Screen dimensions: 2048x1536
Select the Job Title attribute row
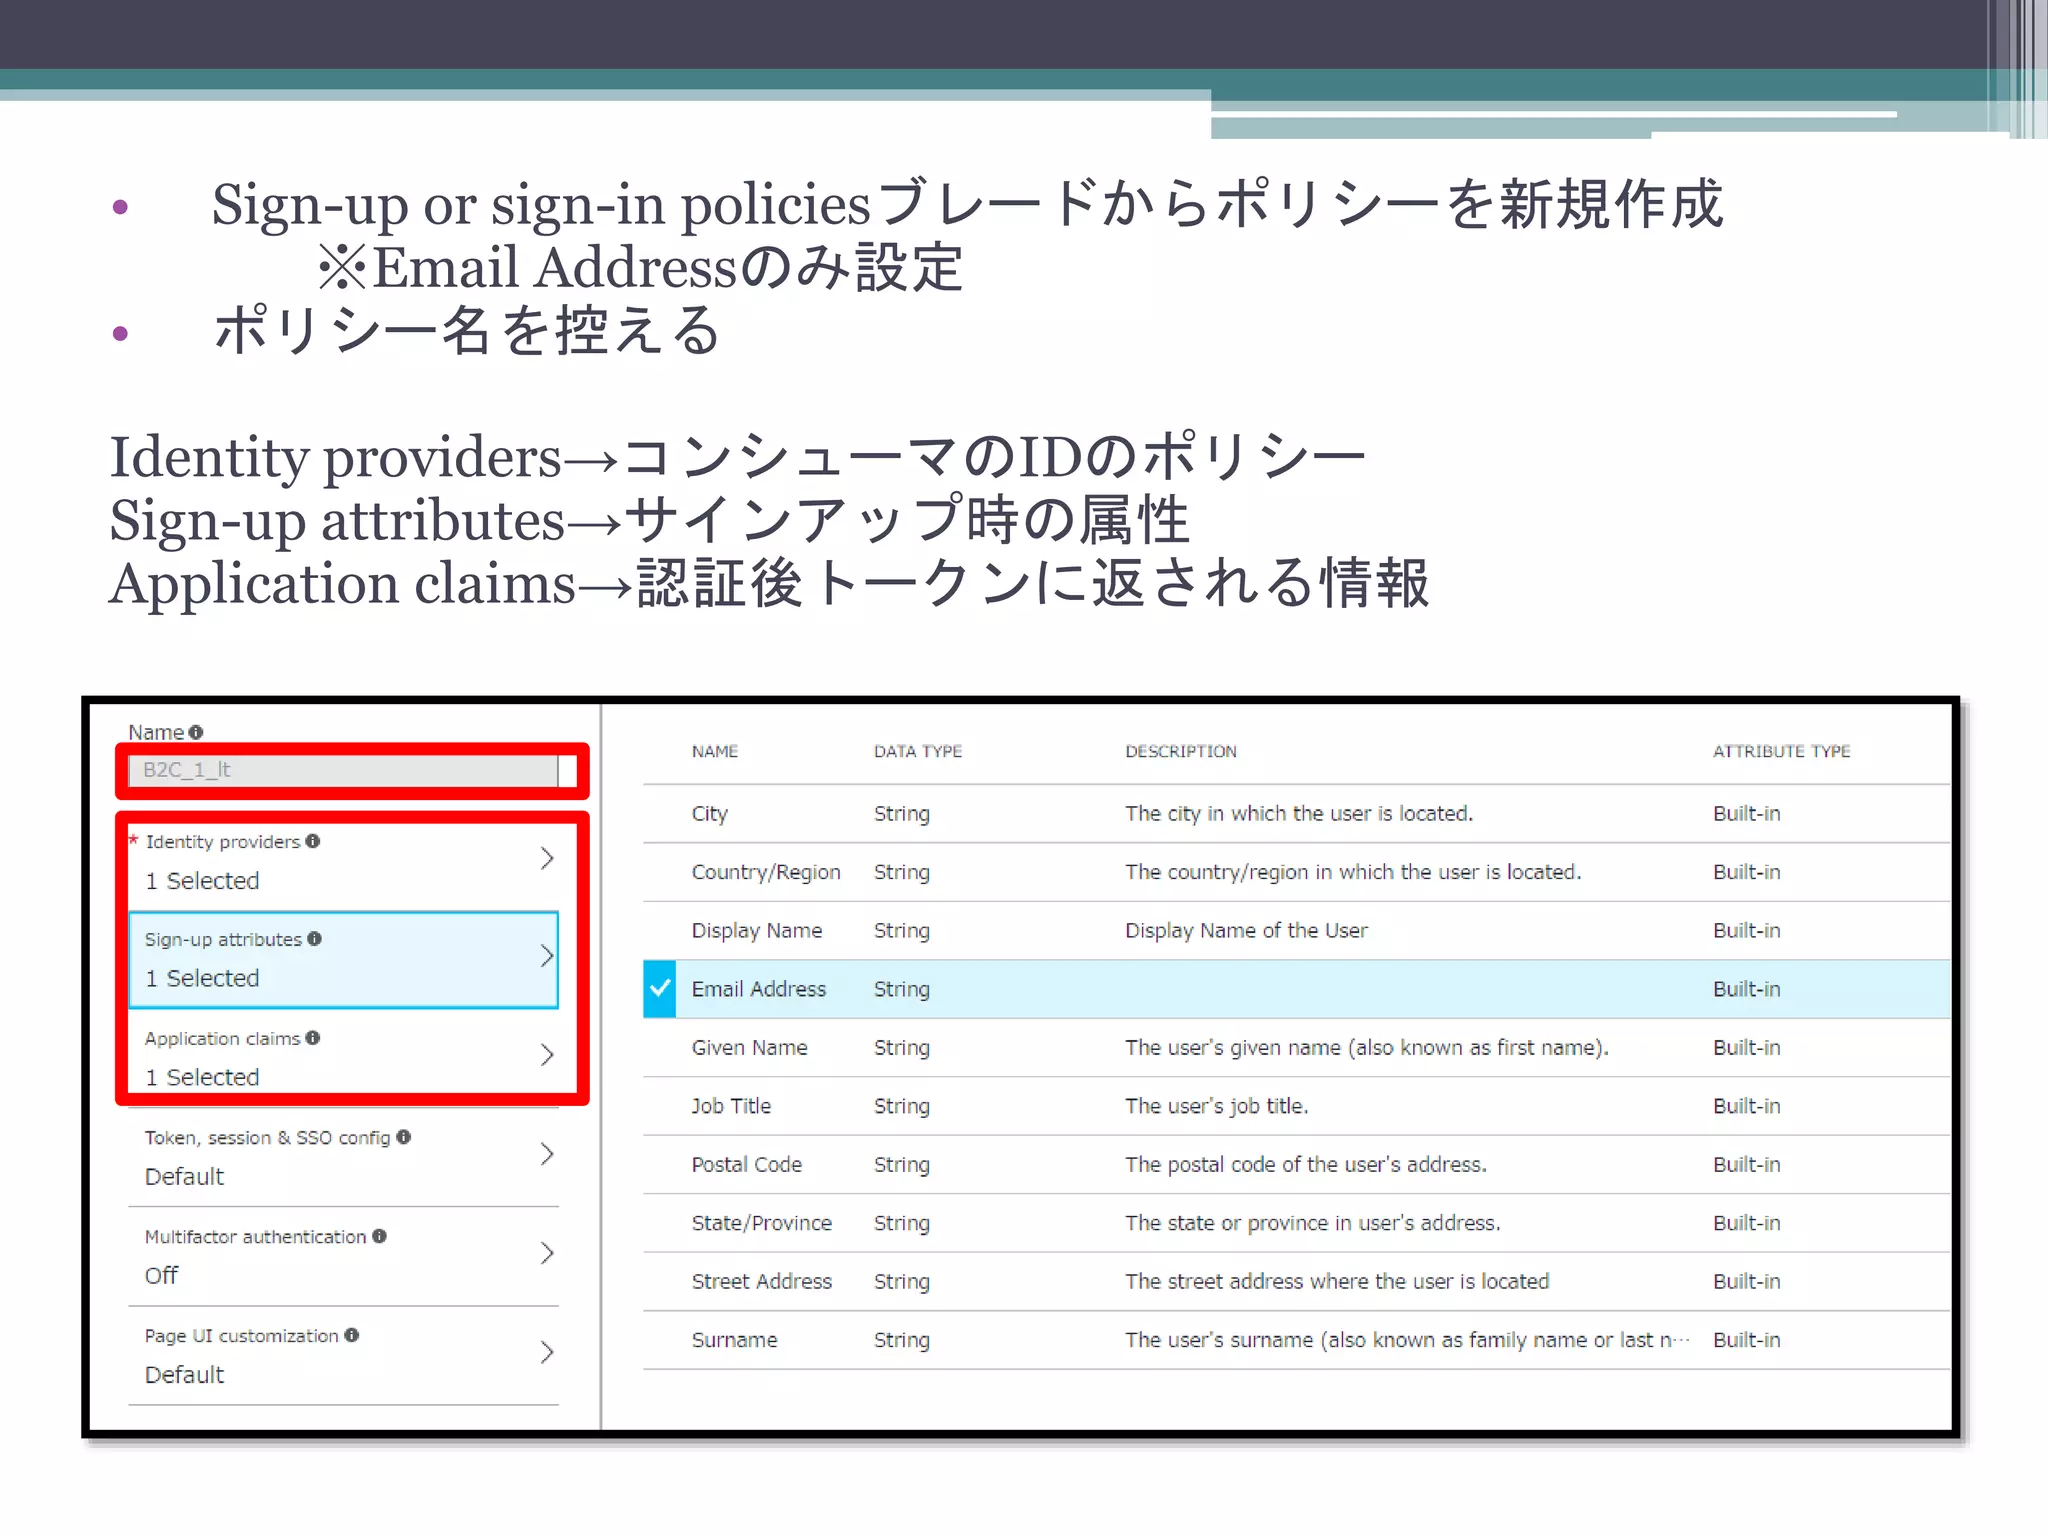(1296, 1106)
